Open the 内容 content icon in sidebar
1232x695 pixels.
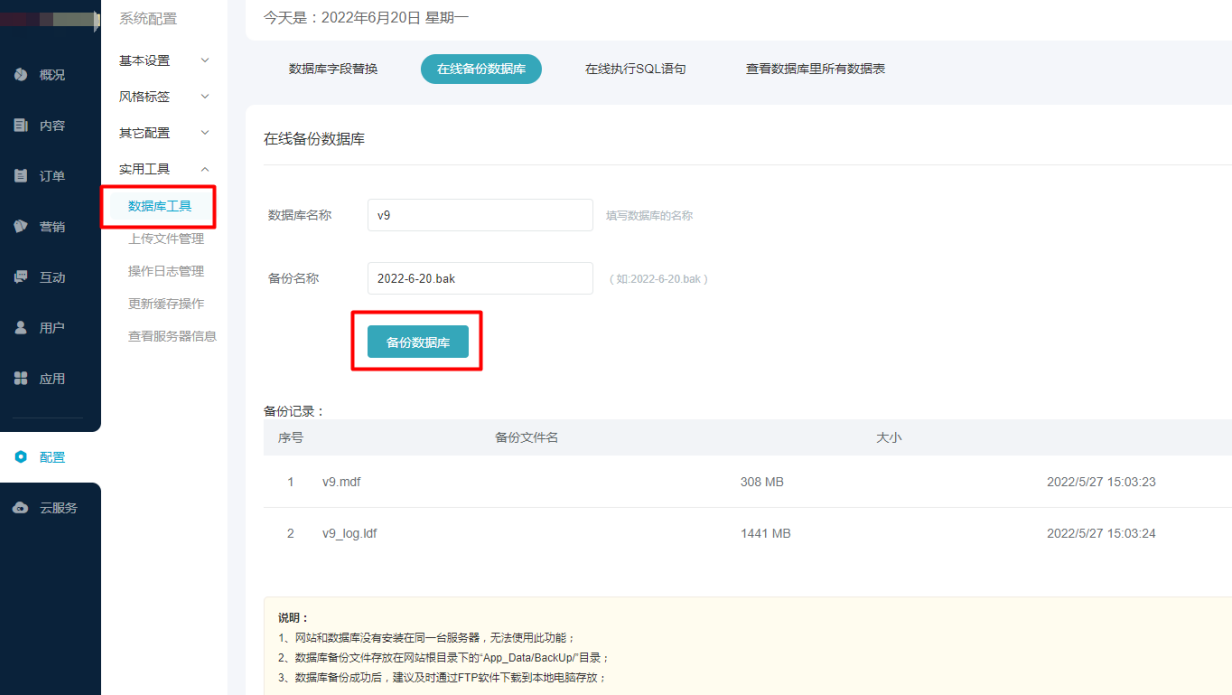coord(20,126)
